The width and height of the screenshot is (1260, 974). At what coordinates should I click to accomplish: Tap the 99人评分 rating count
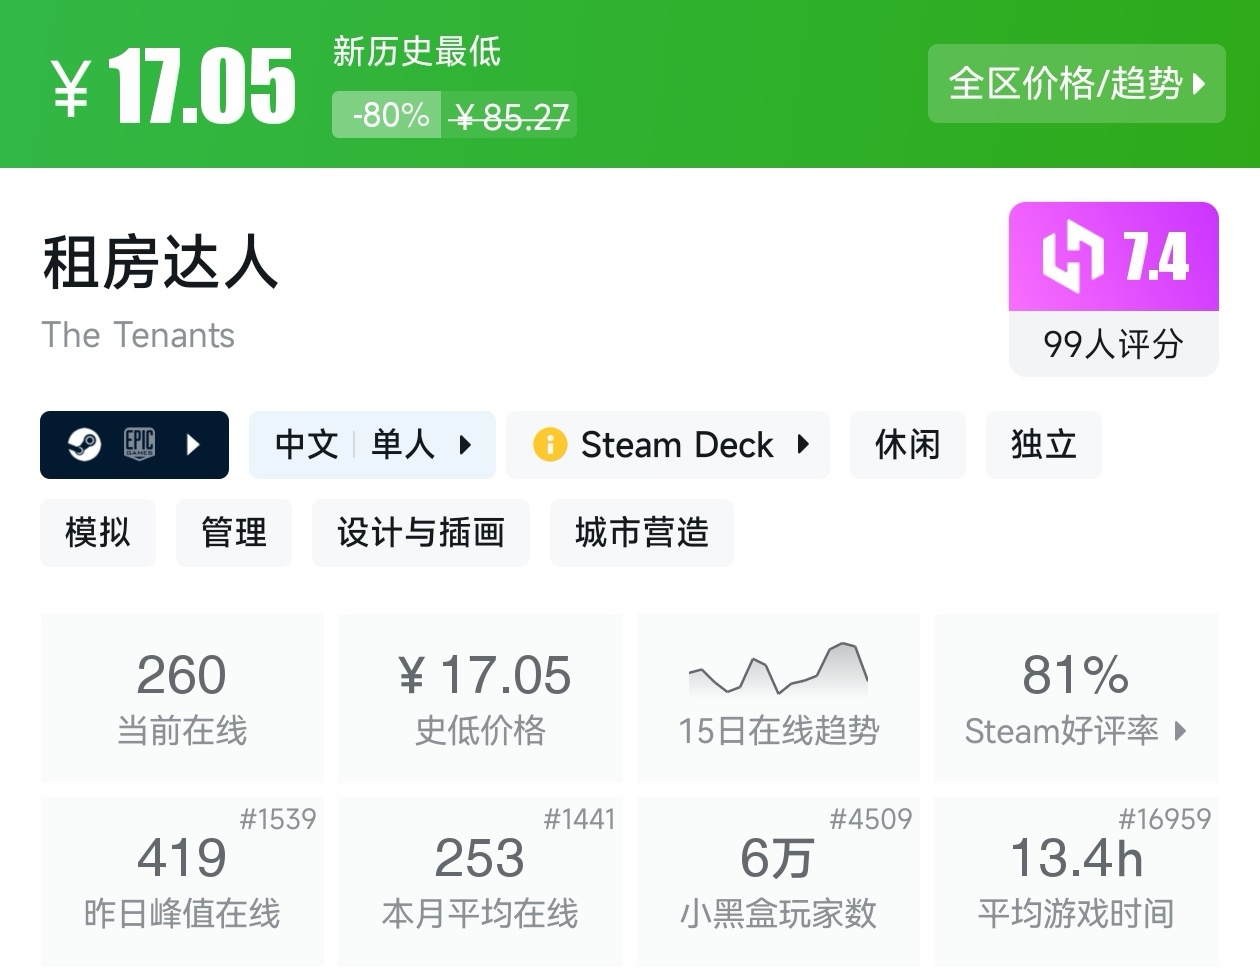coord(1113,344)
